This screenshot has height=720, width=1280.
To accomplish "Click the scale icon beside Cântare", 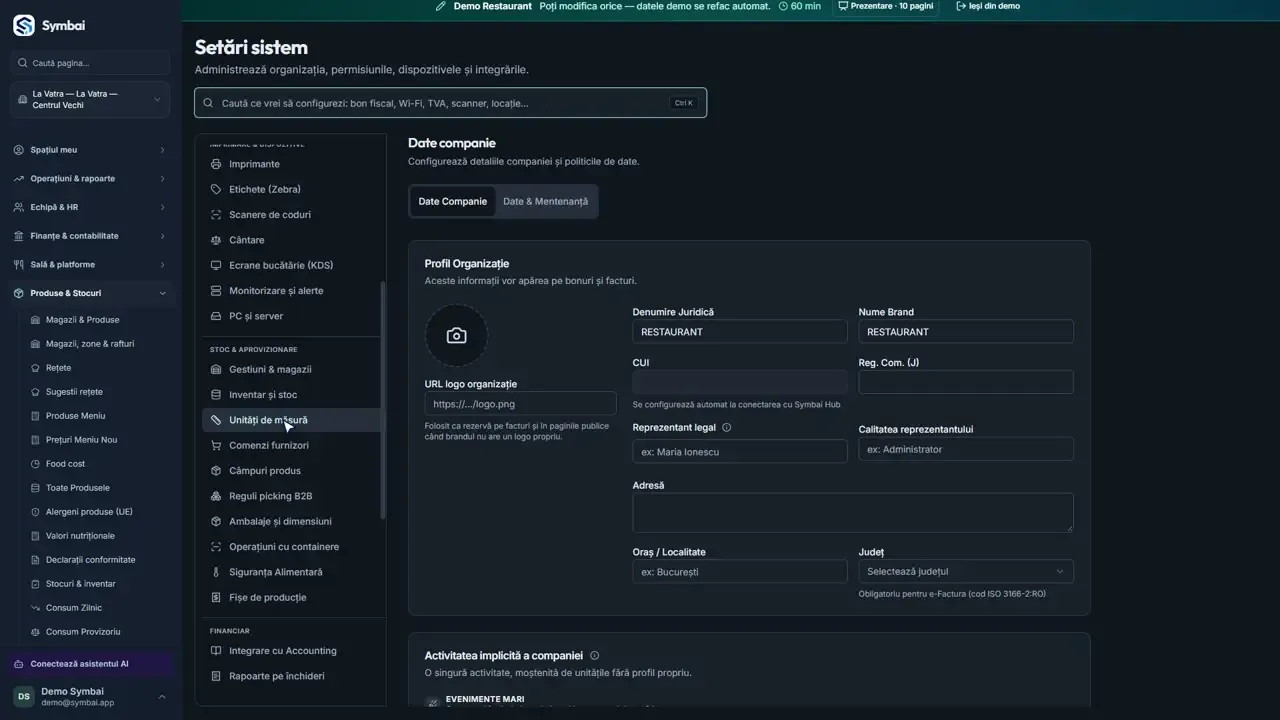I will [x=216, y=240].
